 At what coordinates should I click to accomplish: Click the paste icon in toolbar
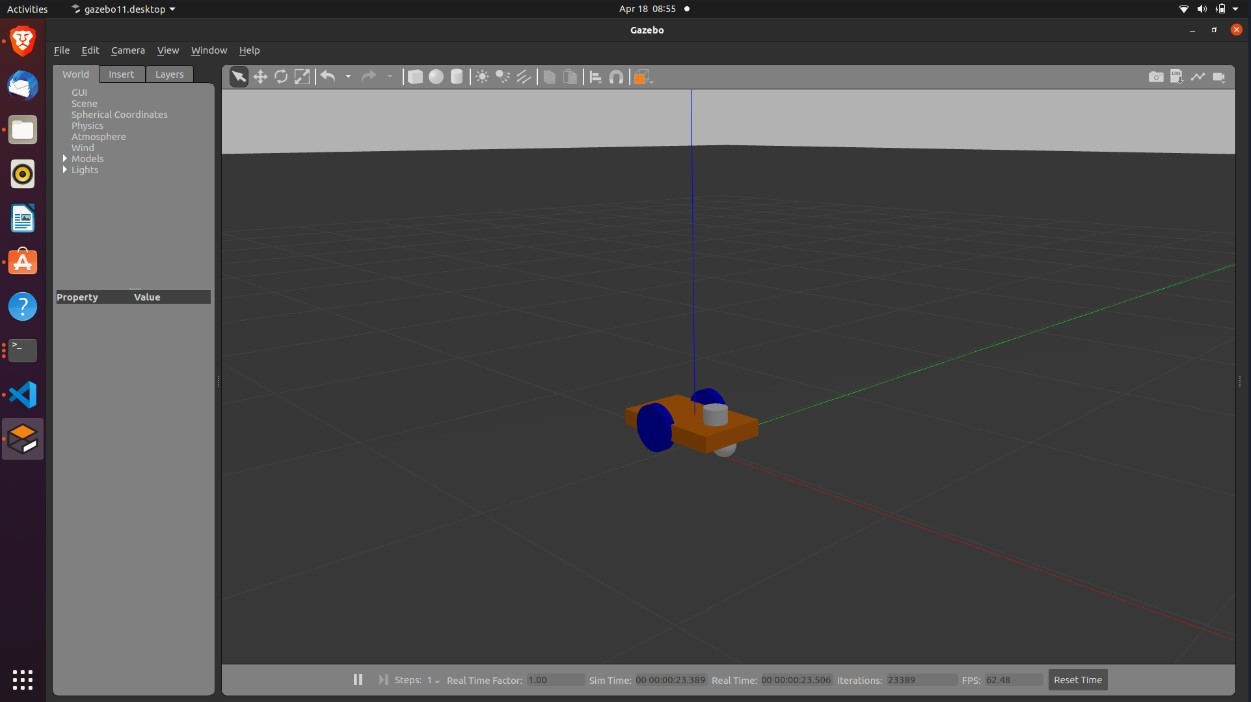click(570, 77)
